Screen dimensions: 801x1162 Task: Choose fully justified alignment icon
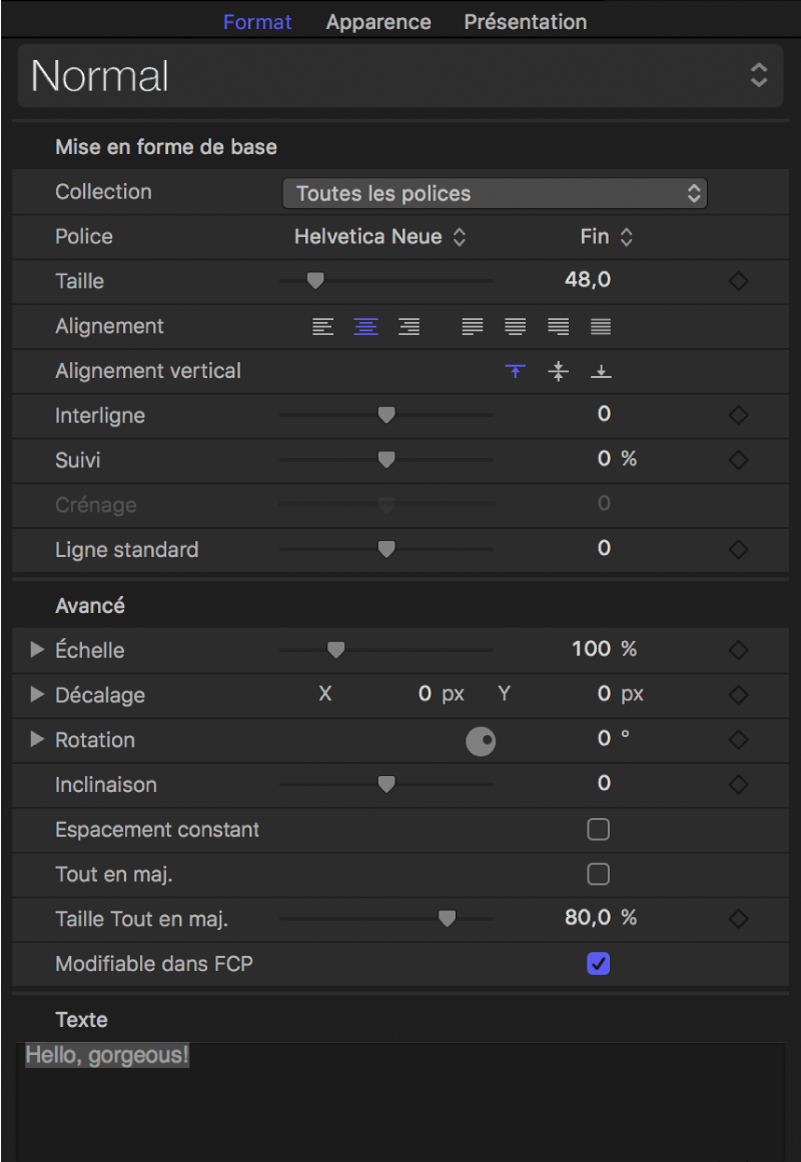coord(601,327)
